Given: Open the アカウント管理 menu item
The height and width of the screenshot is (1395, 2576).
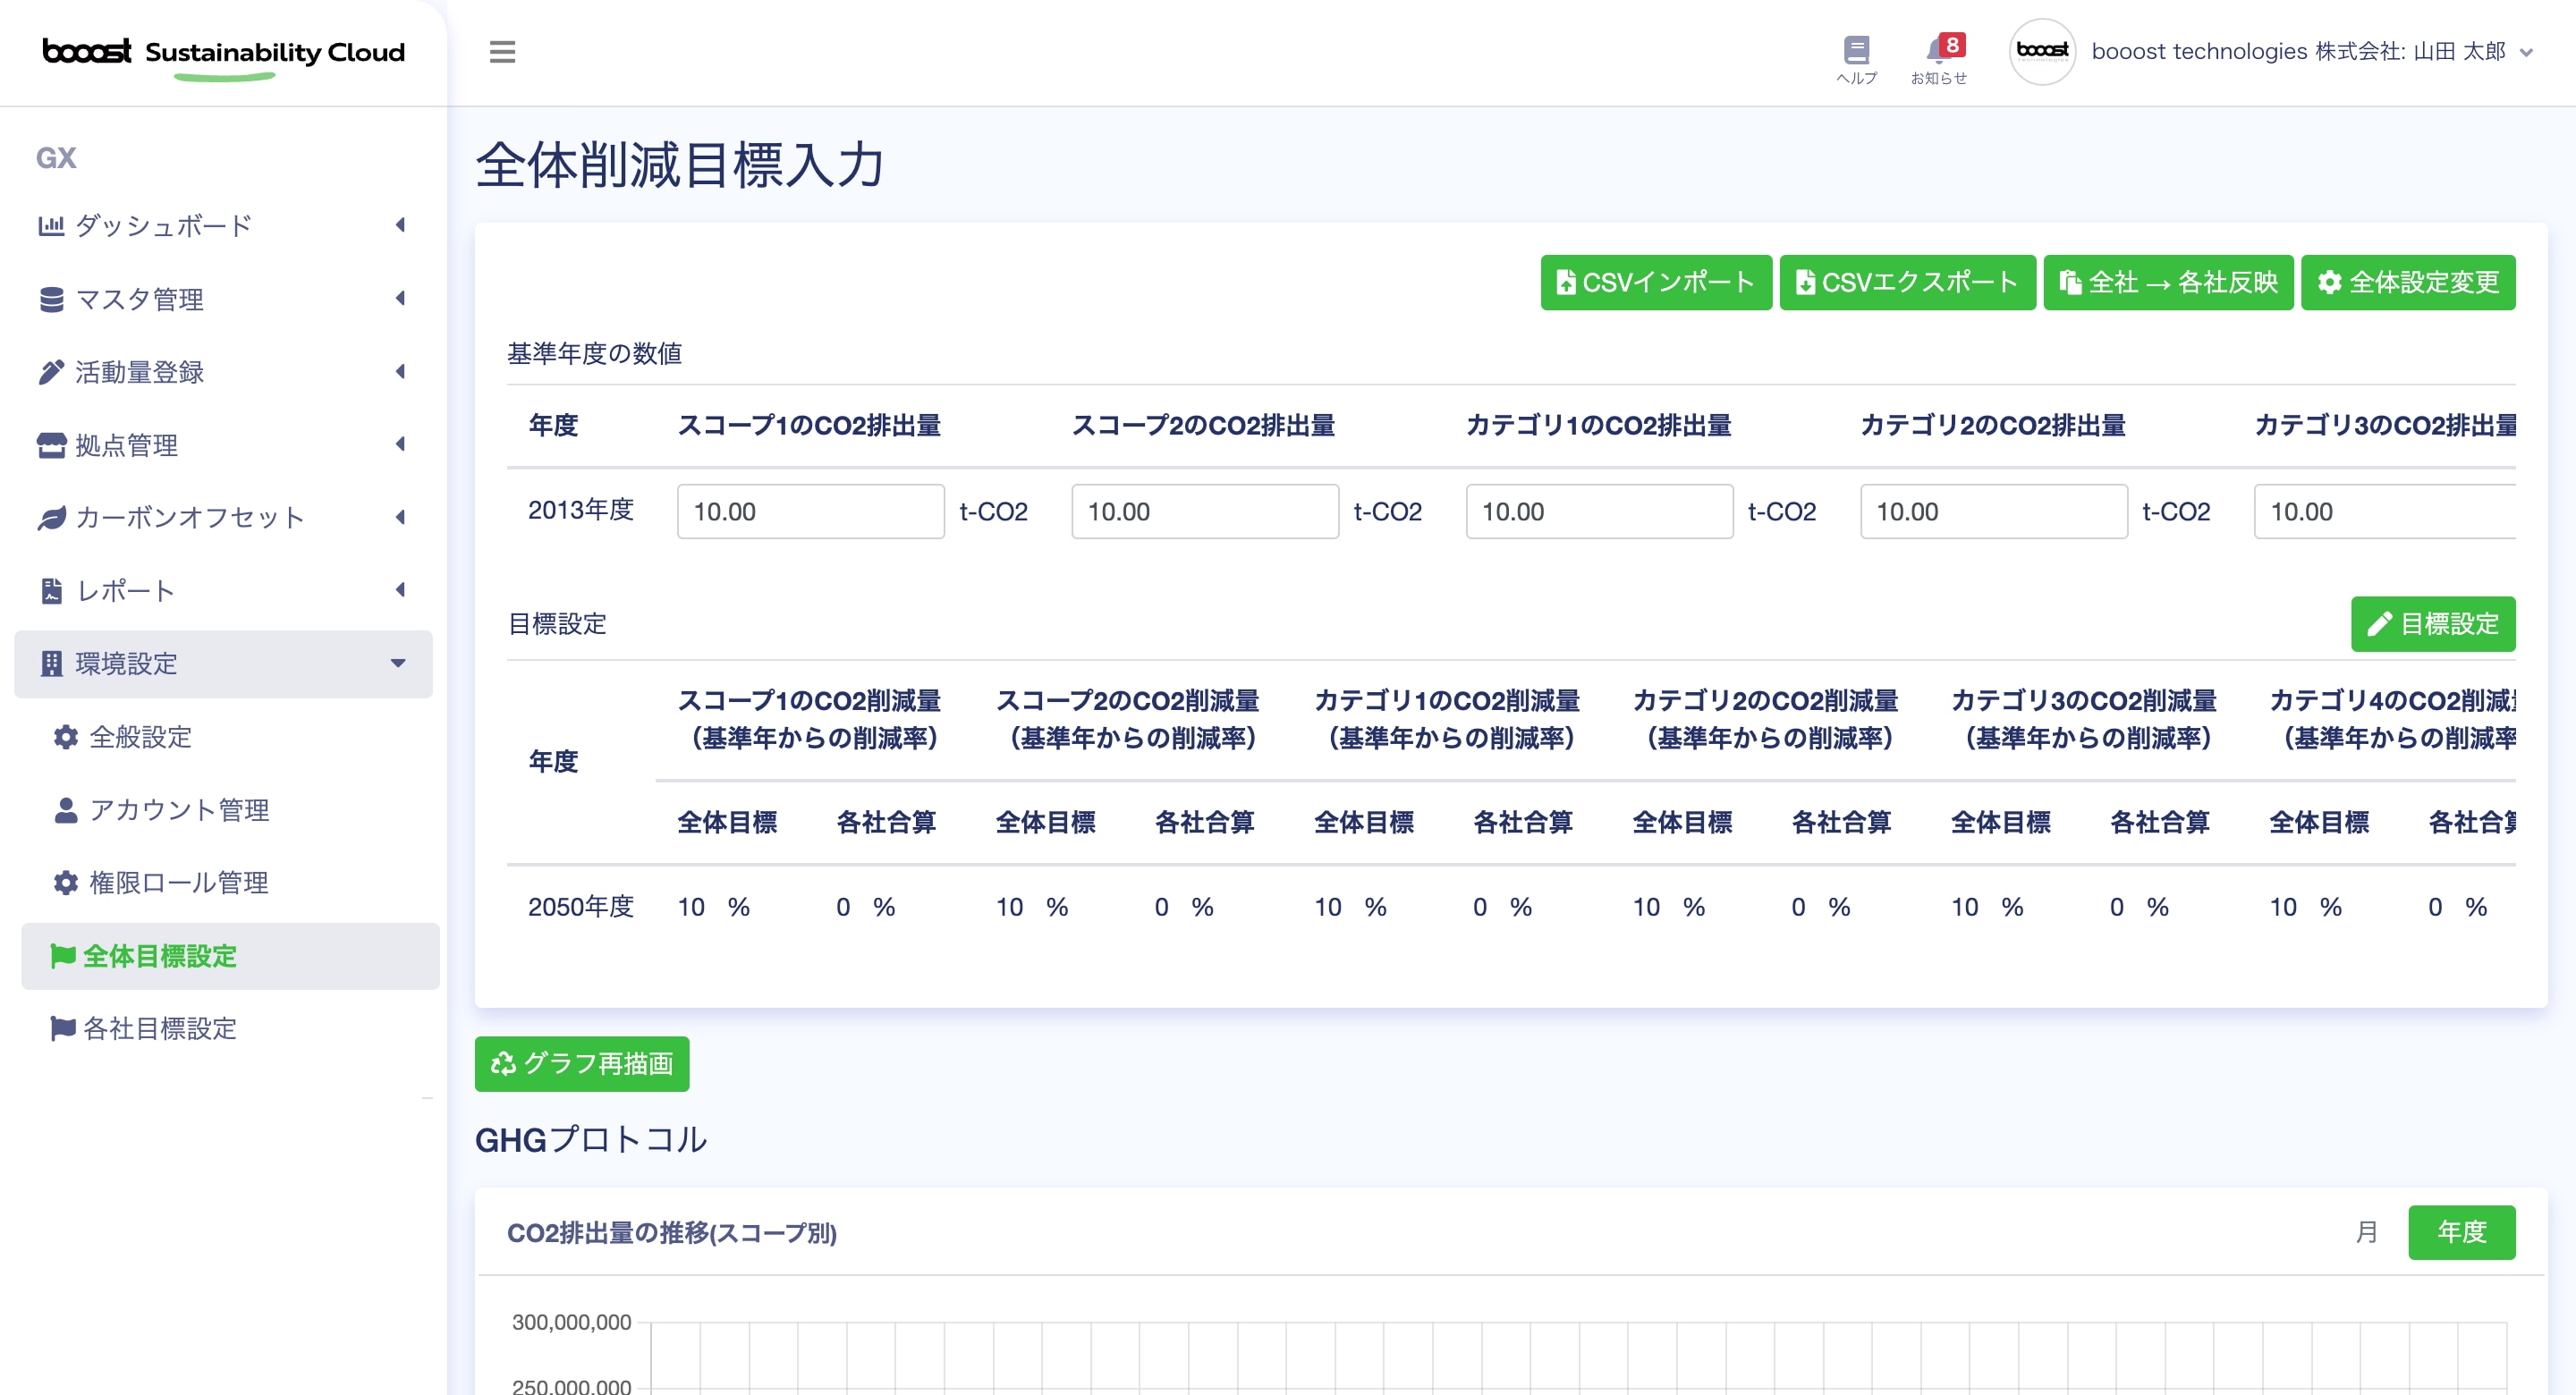Looking at the screenshot, I should 229,810.
